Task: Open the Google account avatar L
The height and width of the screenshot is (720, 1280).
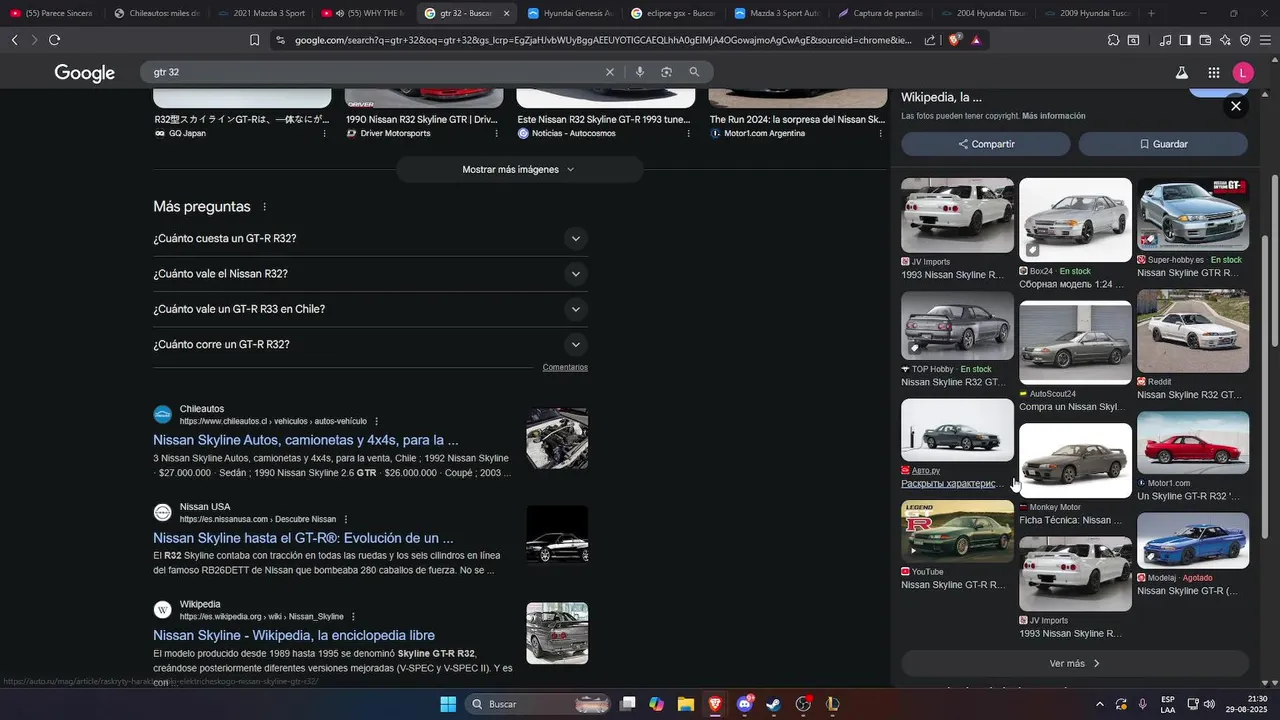Action: pos(1243,72)
